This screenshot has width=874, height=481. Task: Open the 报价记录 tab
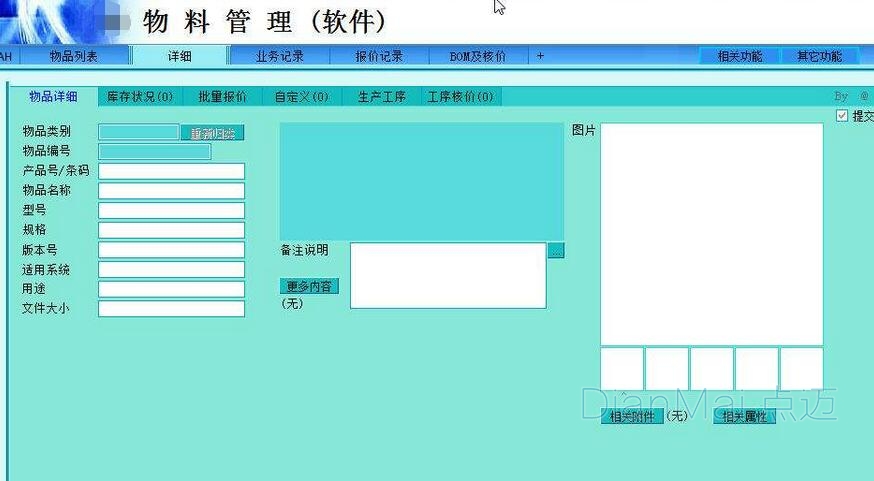(379, 56)
